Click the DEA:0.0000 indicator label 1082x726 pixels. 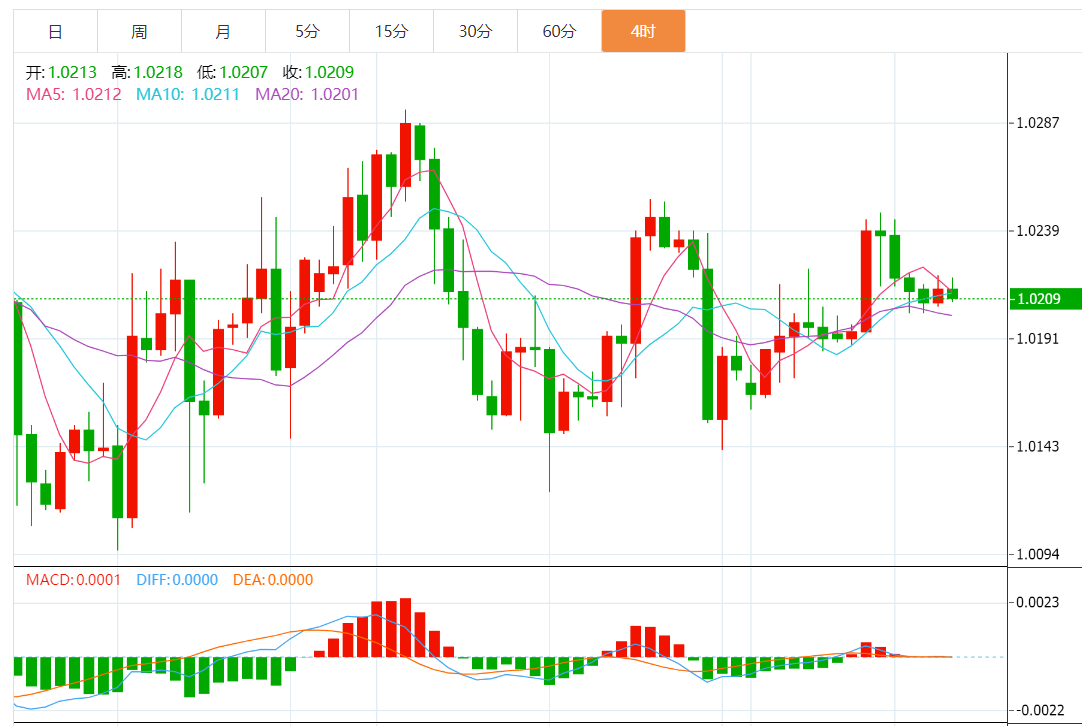[273, 580]
